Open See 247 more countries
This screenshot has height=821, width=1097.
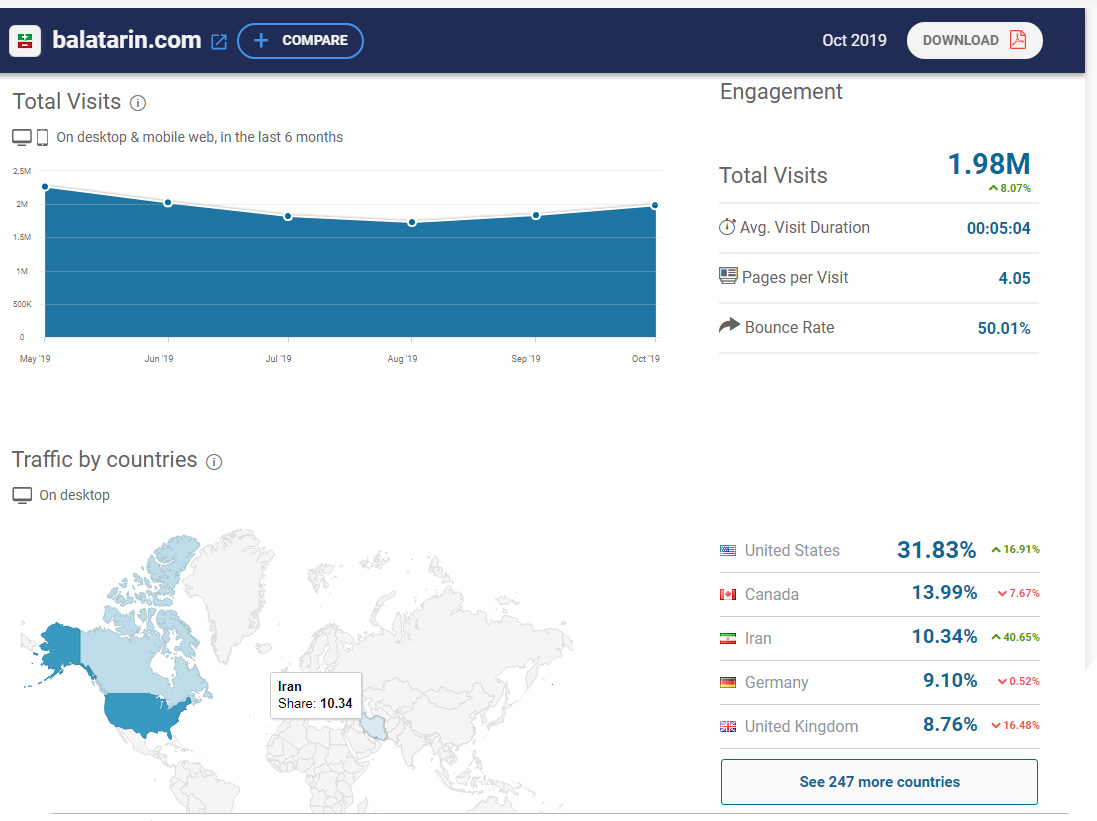[x=879, y=782]
